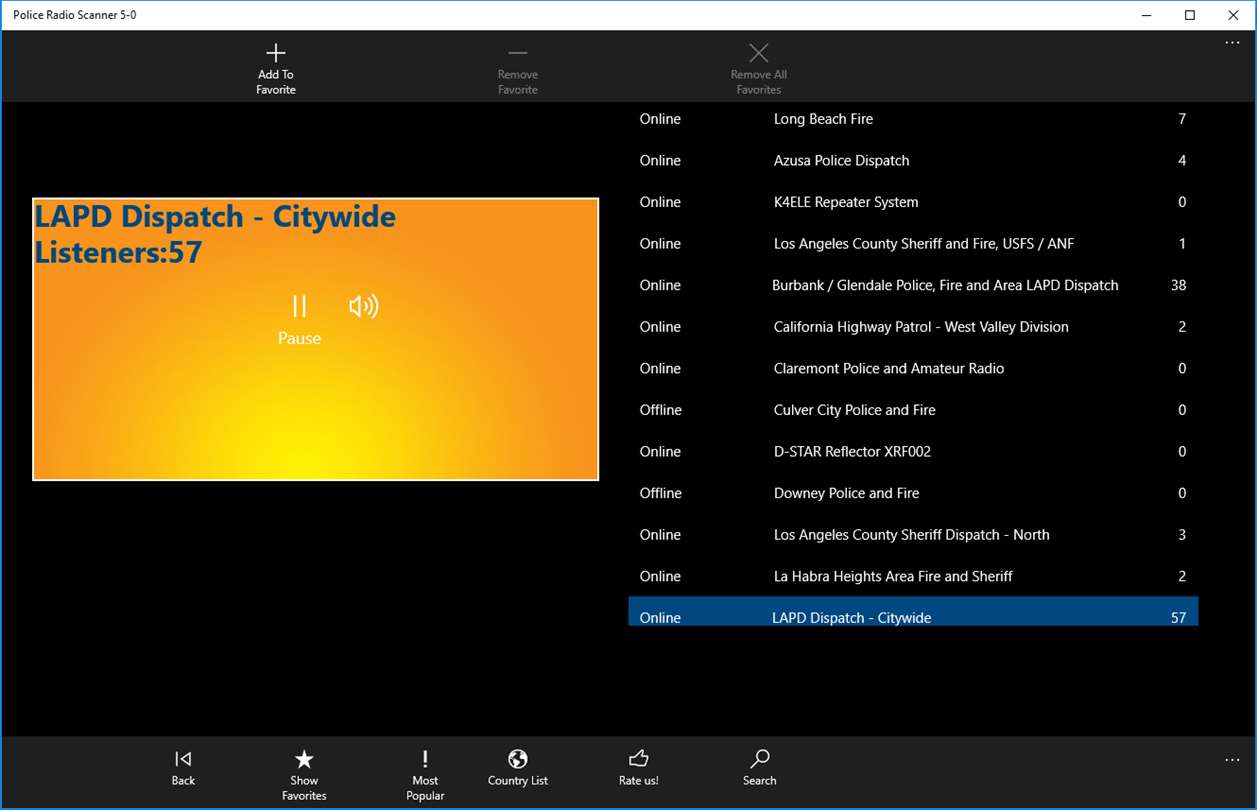
Task: Expand bottom app bar ellipsis menu
Action: pyautogui.click(x=1232, y=761)
